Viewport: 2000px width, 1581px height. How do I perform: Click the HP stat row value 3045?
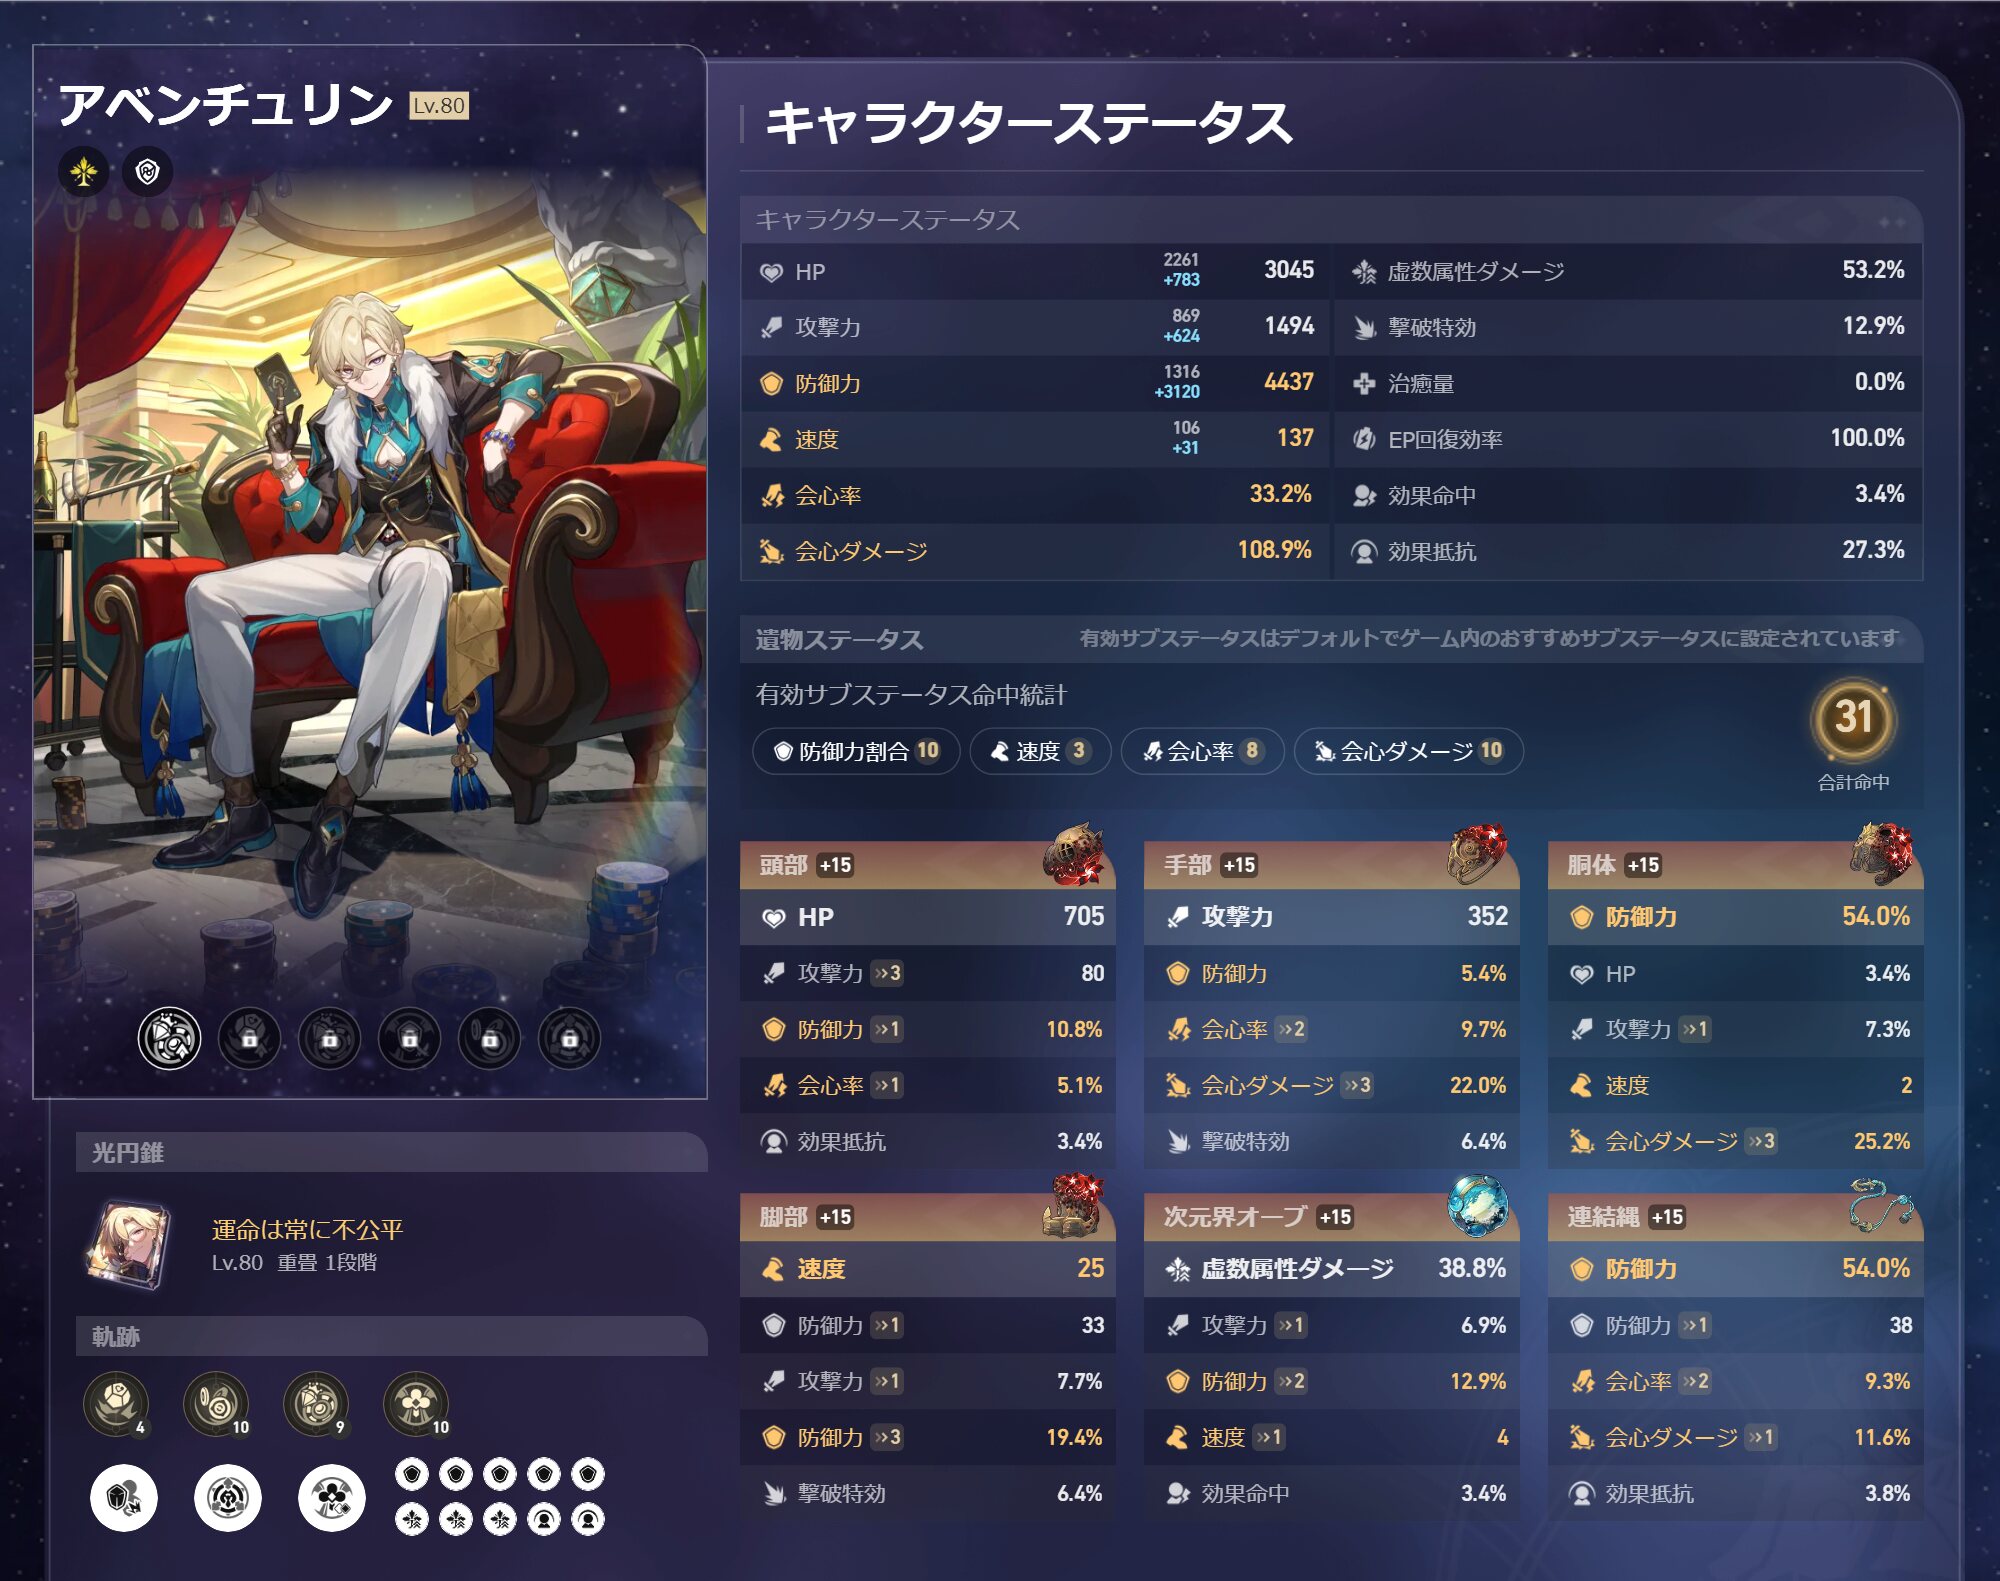point(1289,270)
